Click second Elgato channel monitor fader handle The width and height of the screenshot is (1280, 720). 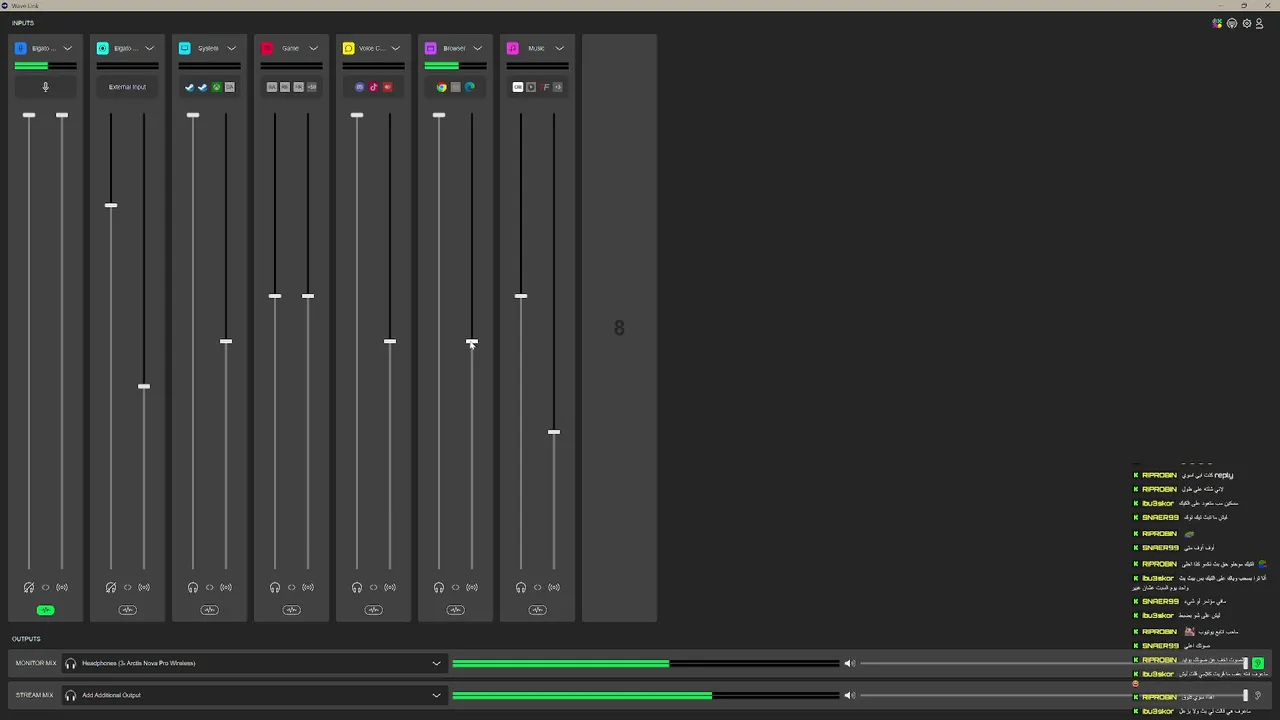click(111, 205)
